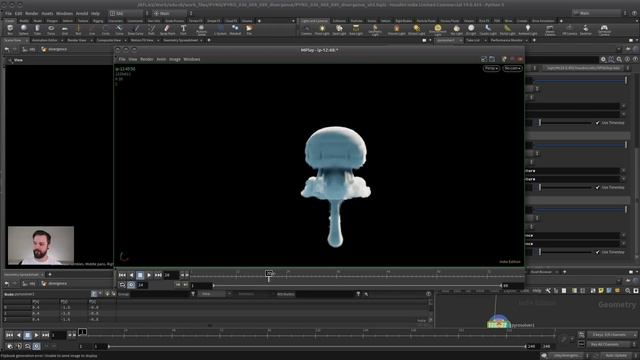Viewport: 640px width, 360px height.
Task: Select the Gamepad Camera shelf tool
Action: (604, 29)
